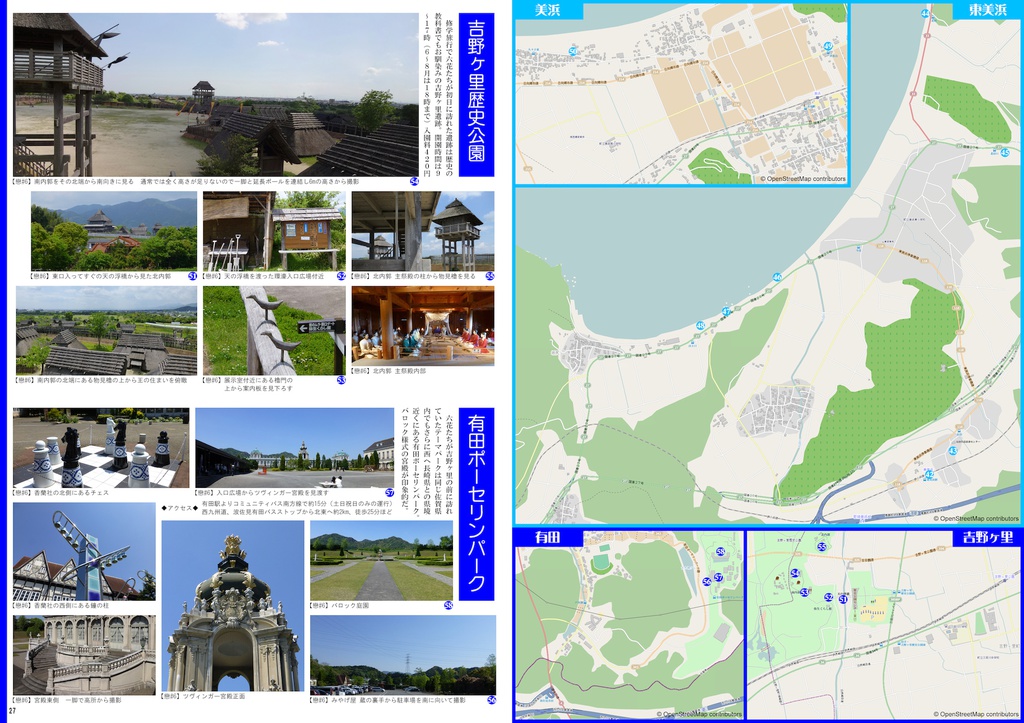
Task: Click marker 44 on the 東美浜 map
Action: click(925, 13)
